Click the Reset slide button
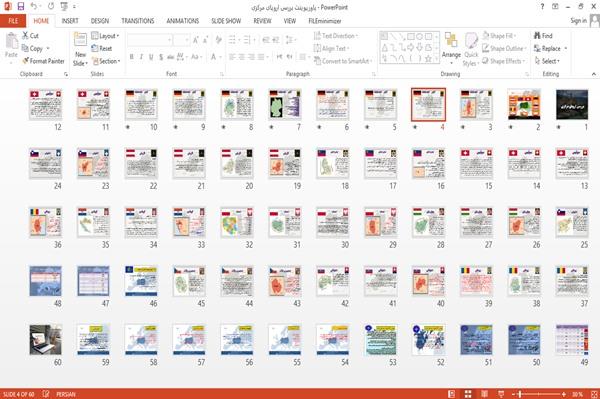 [102, 49]
